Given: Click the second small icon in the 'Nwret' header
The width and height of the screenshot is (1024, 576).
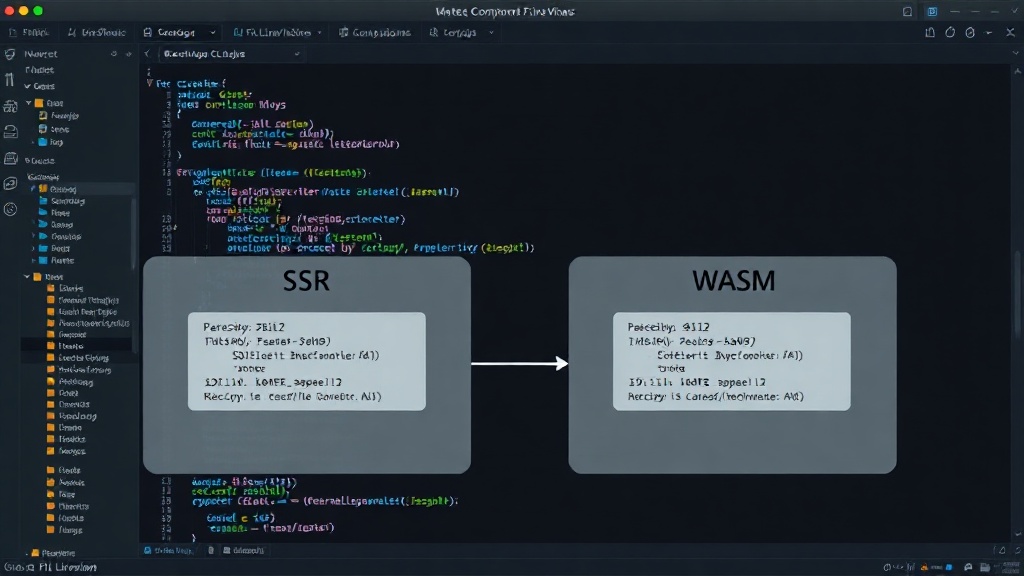Looking at the screenshot, I should (128, 54).
